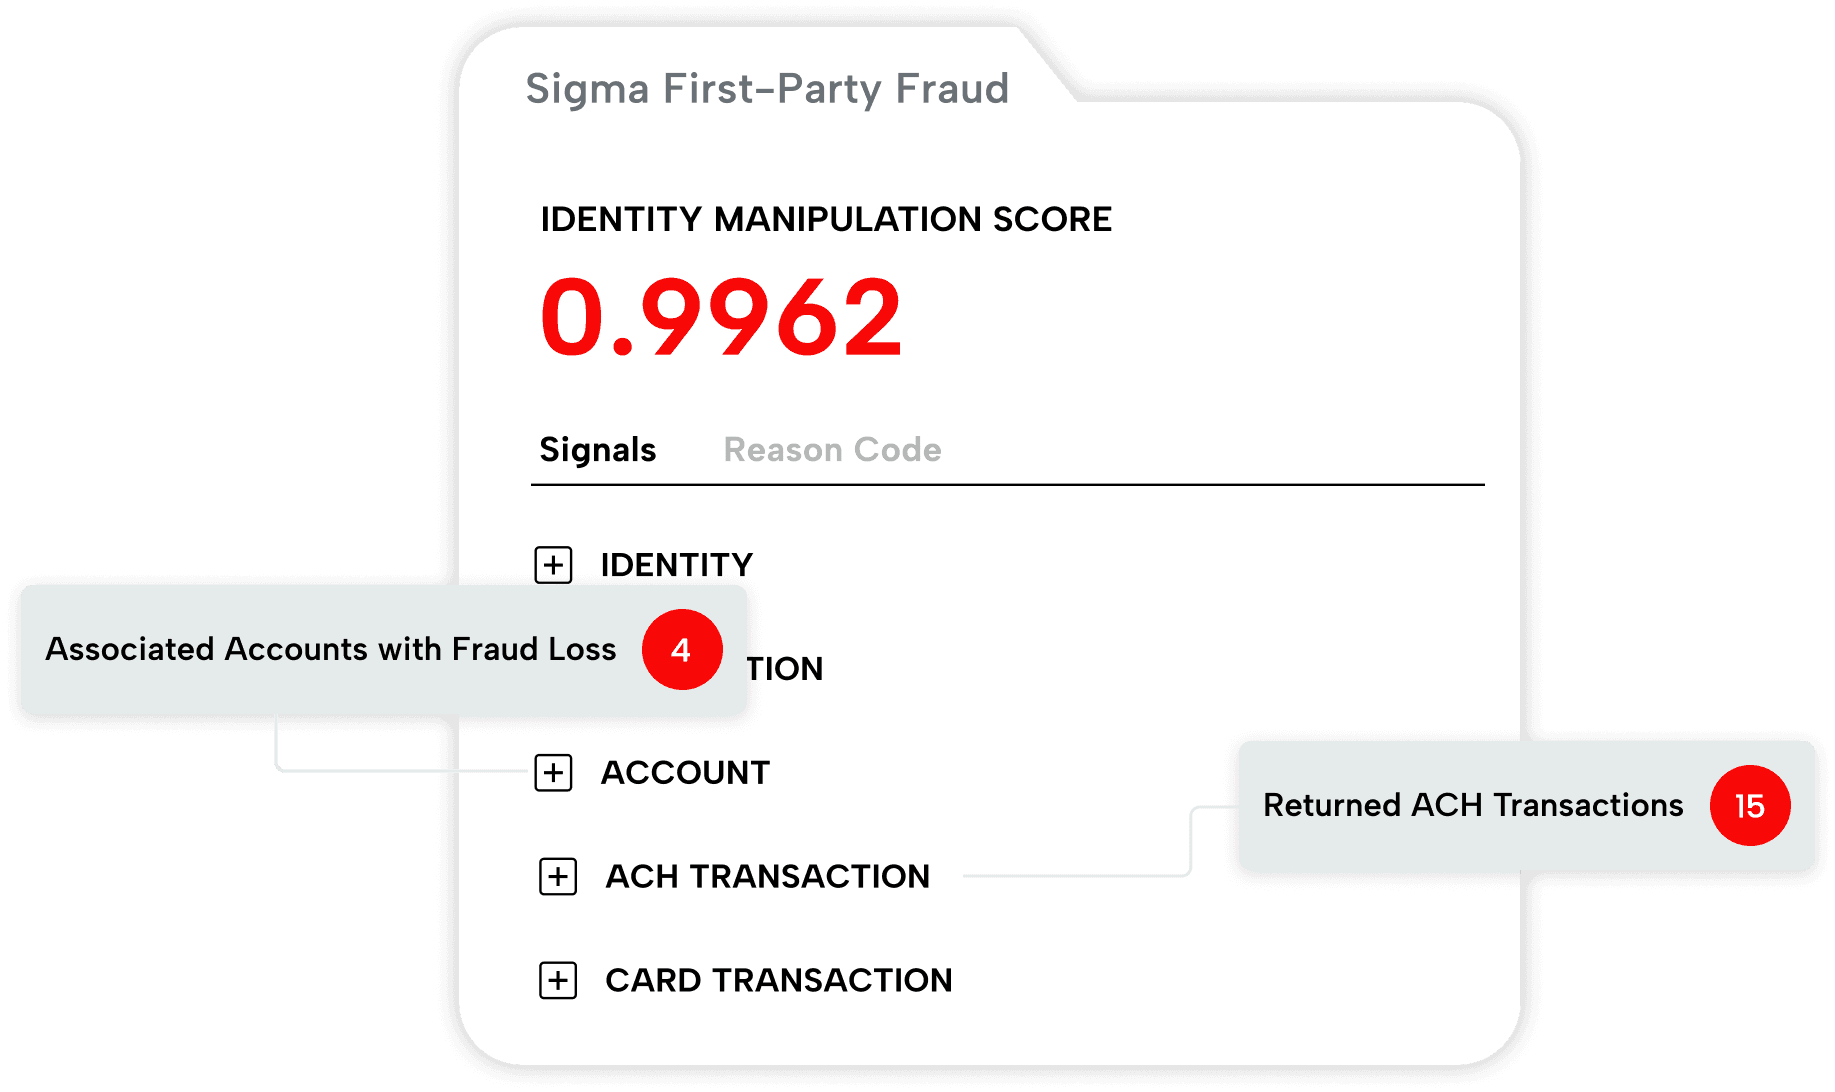This screenshot has width=1835, height=1092.
Task: Switch to the Reason Code tab
Action: (x=831, y=449)
